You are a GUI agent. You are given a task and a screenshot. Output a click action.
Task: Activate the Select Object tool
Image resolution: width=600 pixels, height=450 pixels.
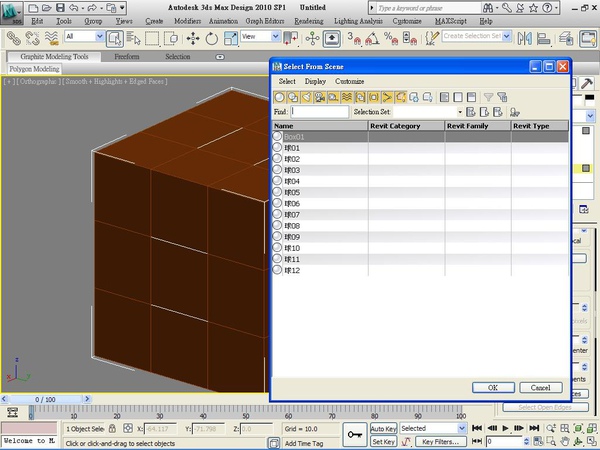tap(114, 39)
